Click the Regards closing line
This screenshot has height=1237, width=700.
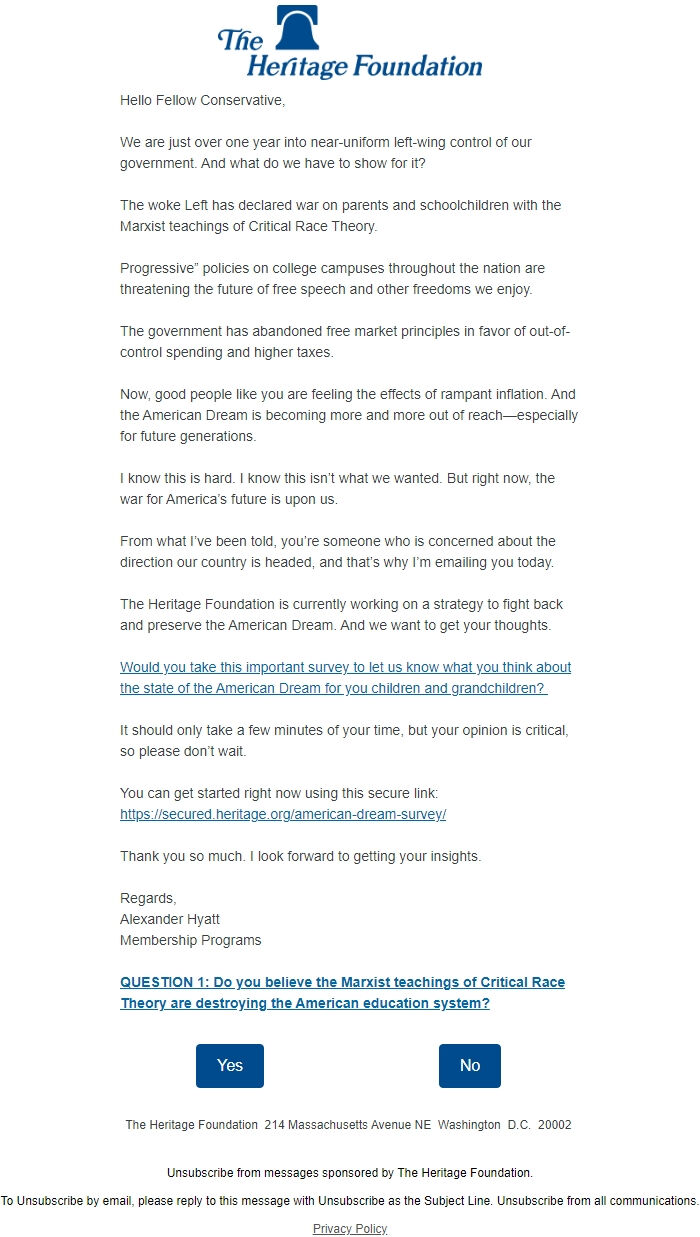pos(141,898)
